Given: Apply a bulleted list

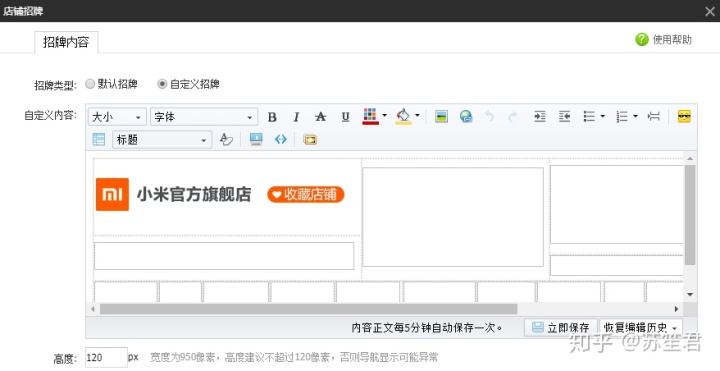Looking at the screenshot, I should [x=589, y=117].
